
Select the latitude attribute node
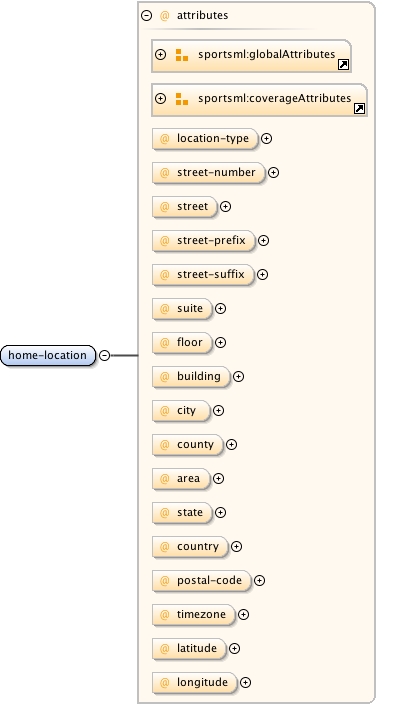189,648
